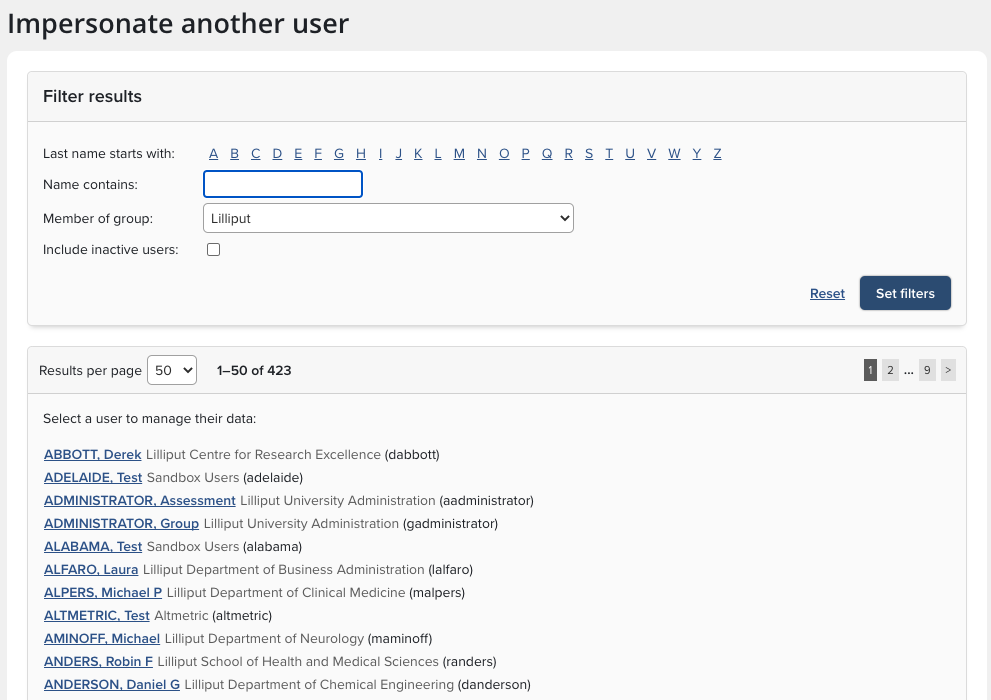
Task: Select user ANDERSON, Daniel G
Action: [x=112, y=685]
